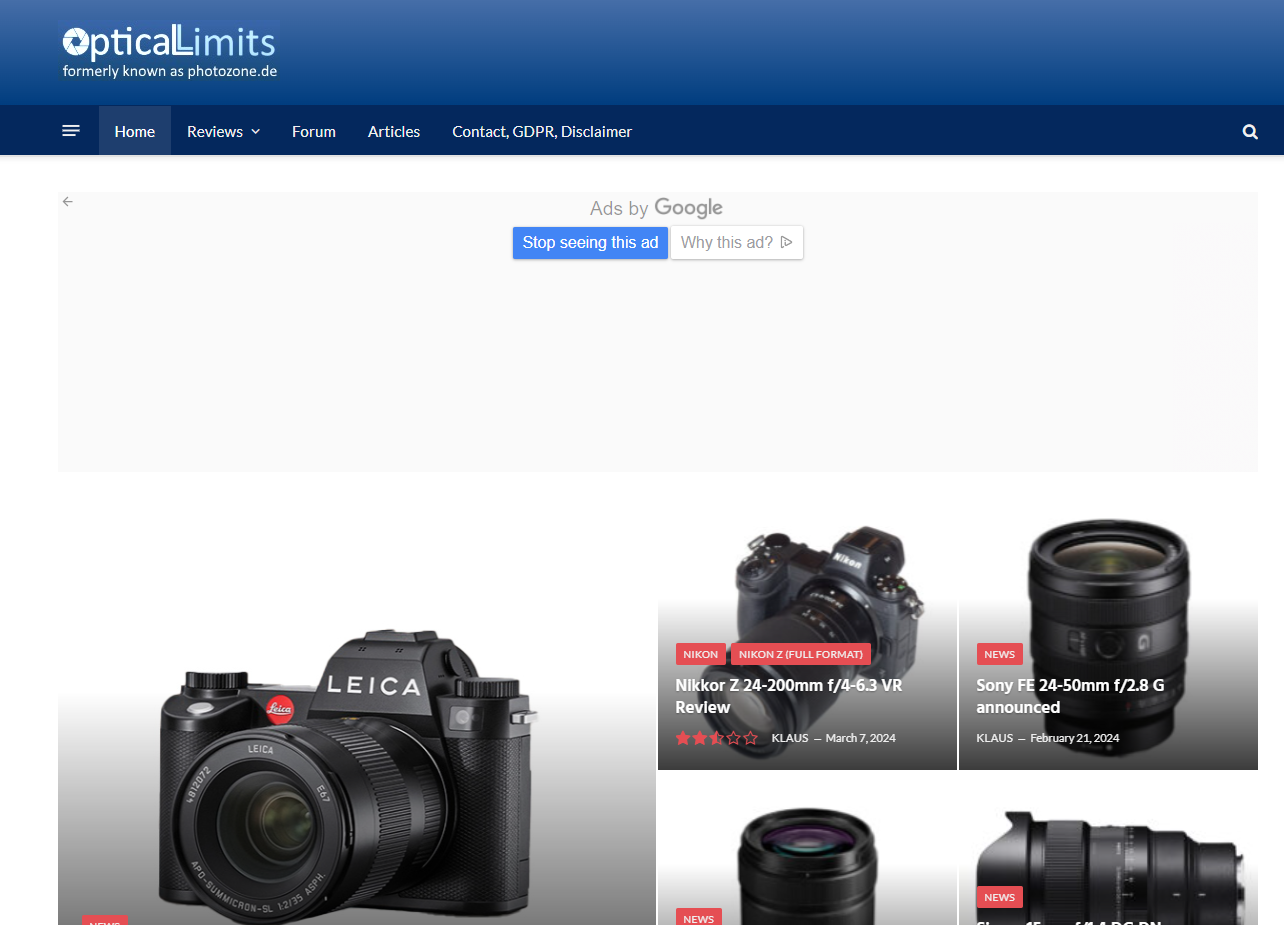The width and height of the screenshot is (1284, 925).
Task: Open the hamburger menu icon
Action: click(71, 131)
